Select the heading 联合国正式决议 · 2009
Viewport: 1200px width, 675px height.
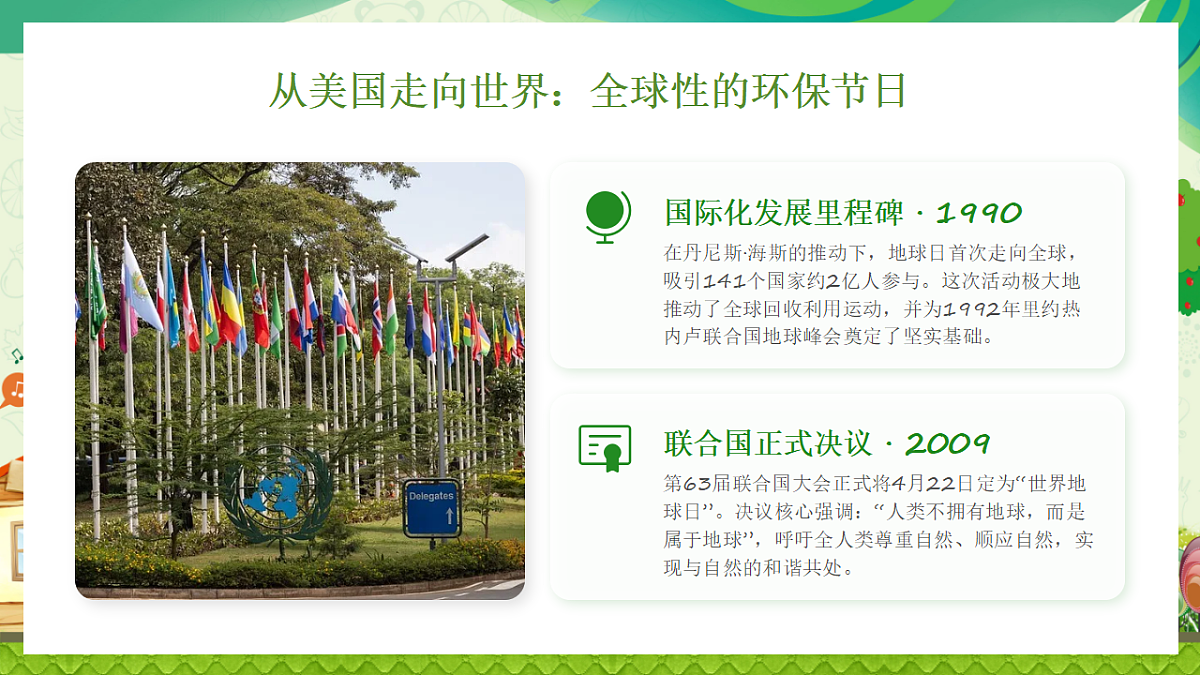coord(827,443)
